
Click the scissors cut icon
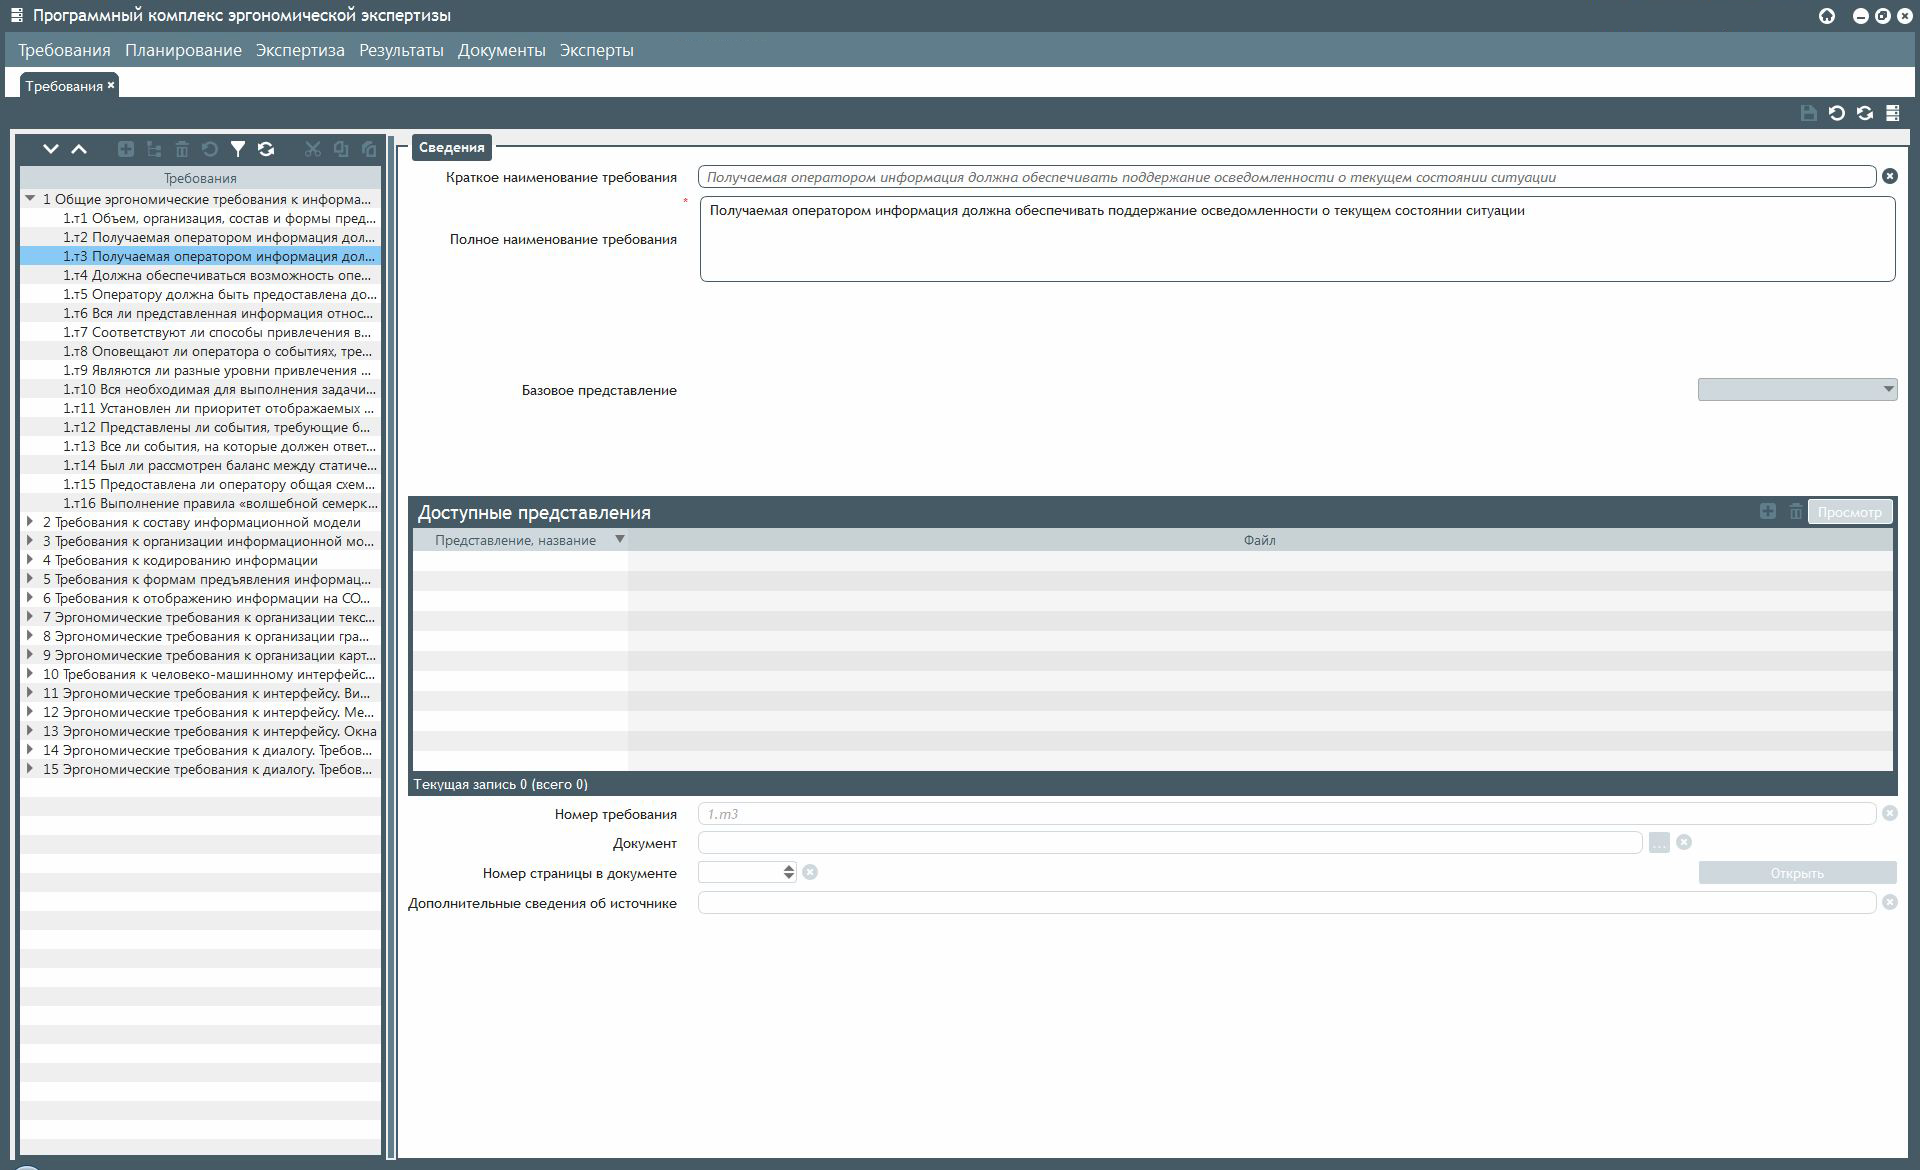click(x=313, y=149)
